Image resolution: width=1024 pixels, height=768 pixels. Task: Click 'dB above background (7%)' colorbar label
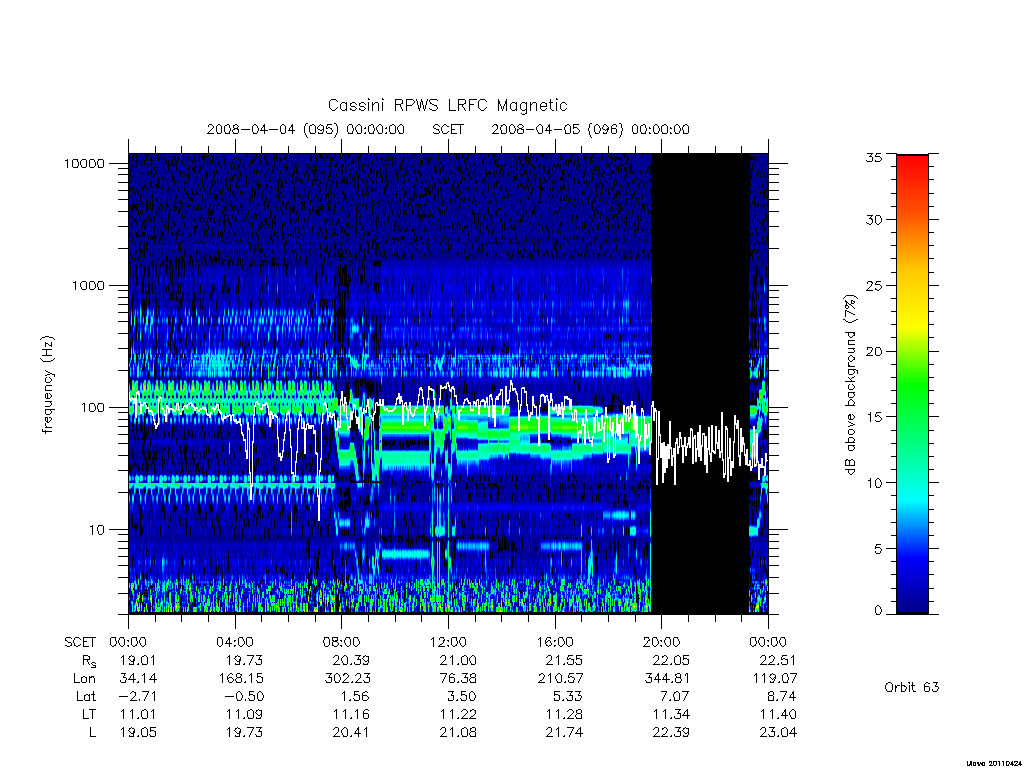850,385
